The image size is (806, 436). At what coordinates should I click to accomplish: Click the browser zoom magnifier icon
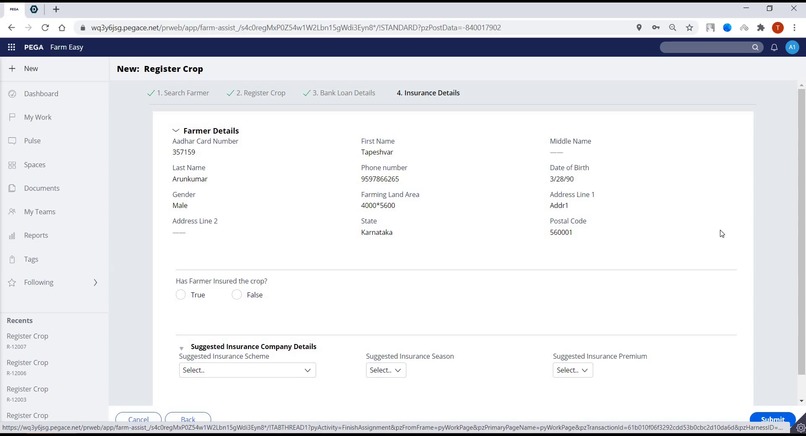(672, 28)
